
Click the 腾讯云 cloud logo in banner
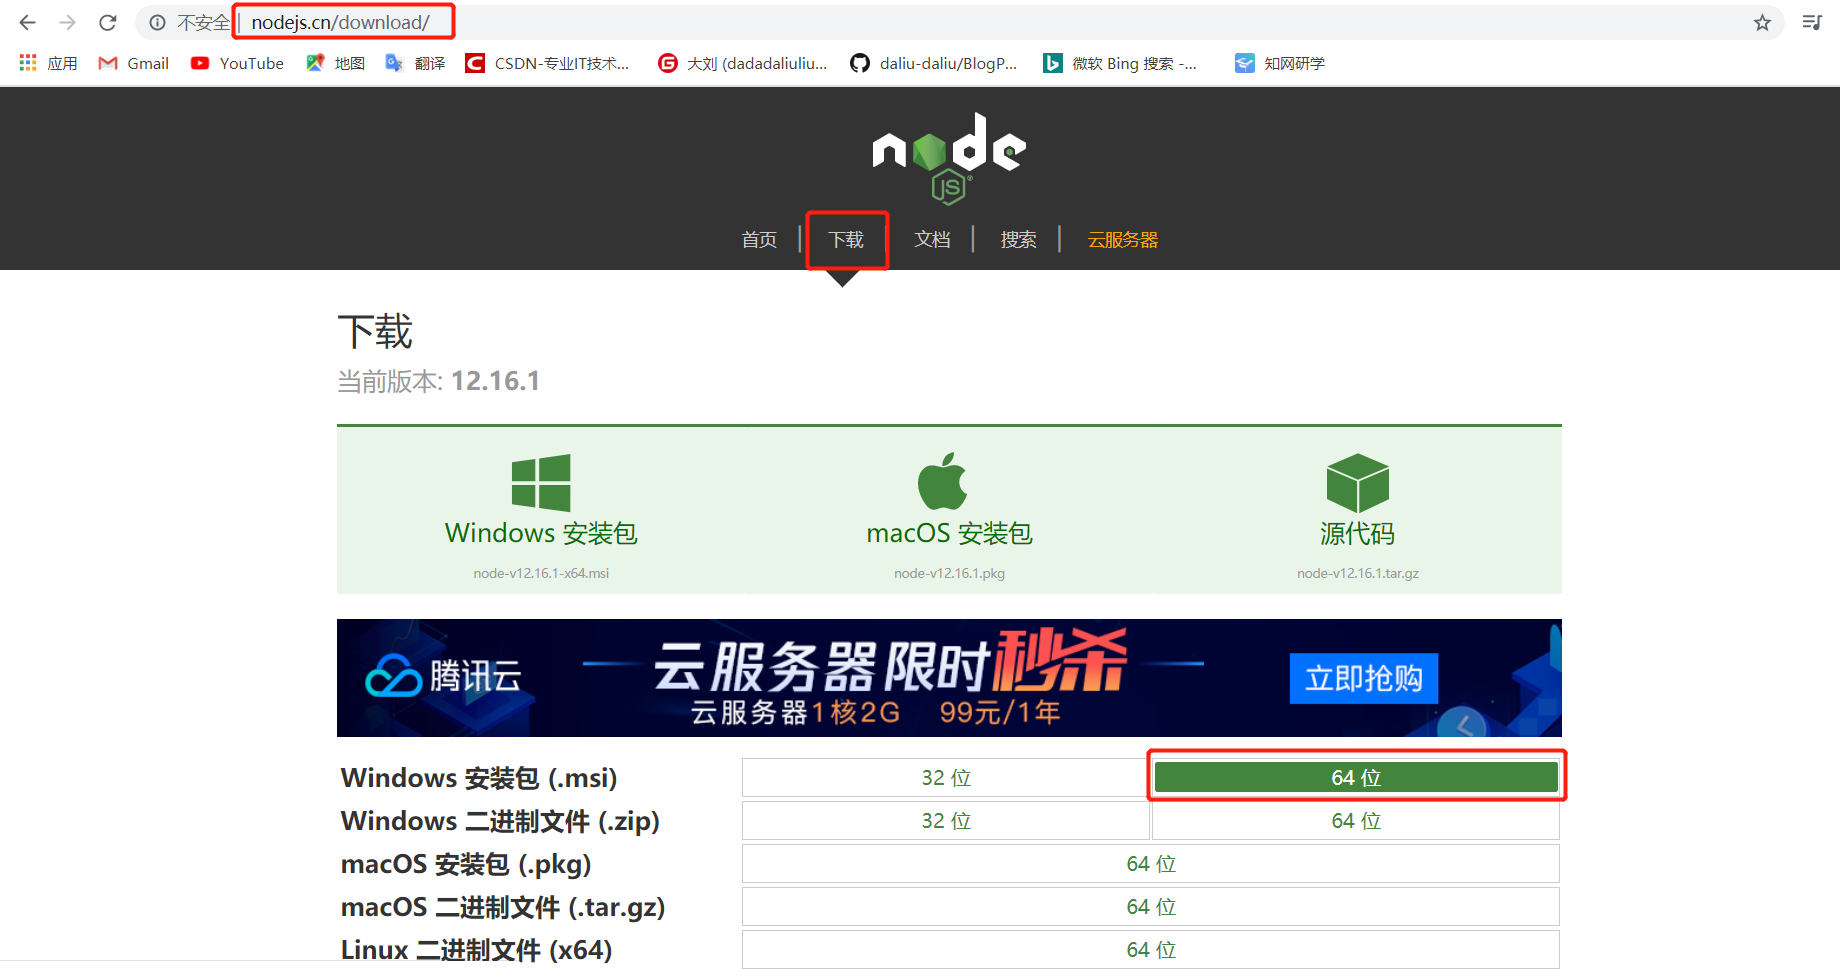click(443, 677)
